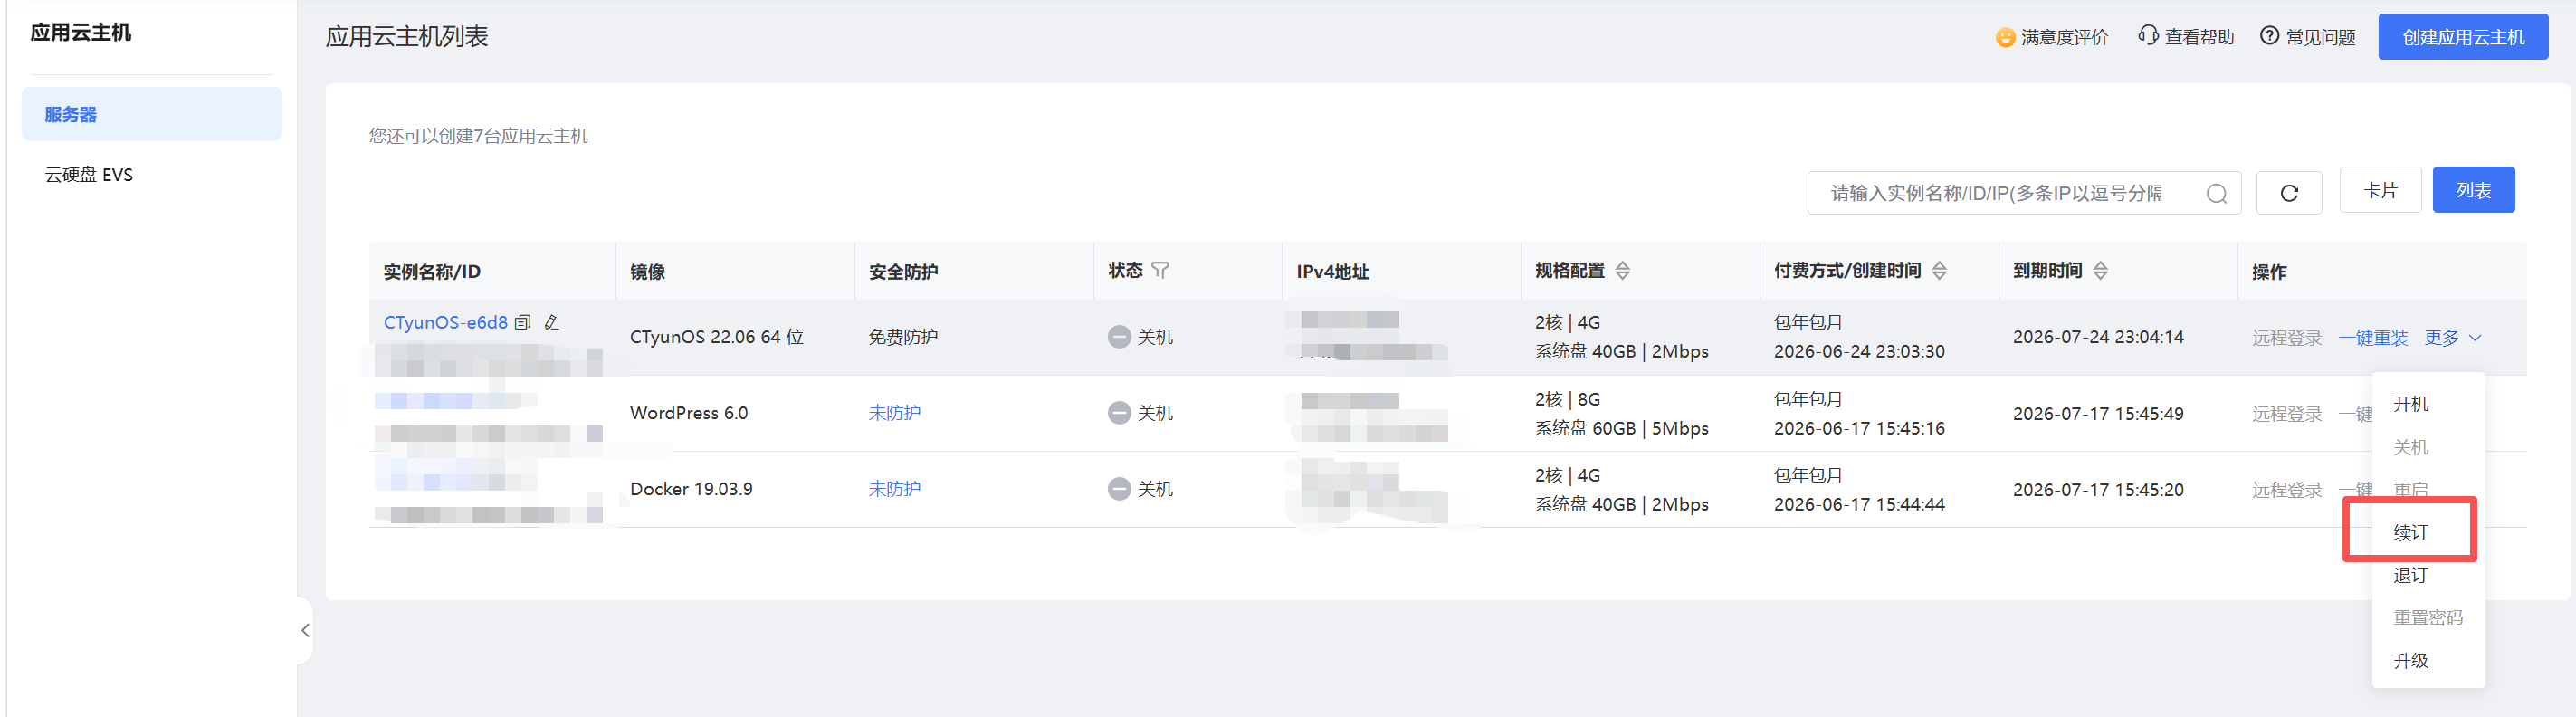Screen dimensions: 2576x717
Task: Click the 免费防护 cell
Action: (903, 337)
